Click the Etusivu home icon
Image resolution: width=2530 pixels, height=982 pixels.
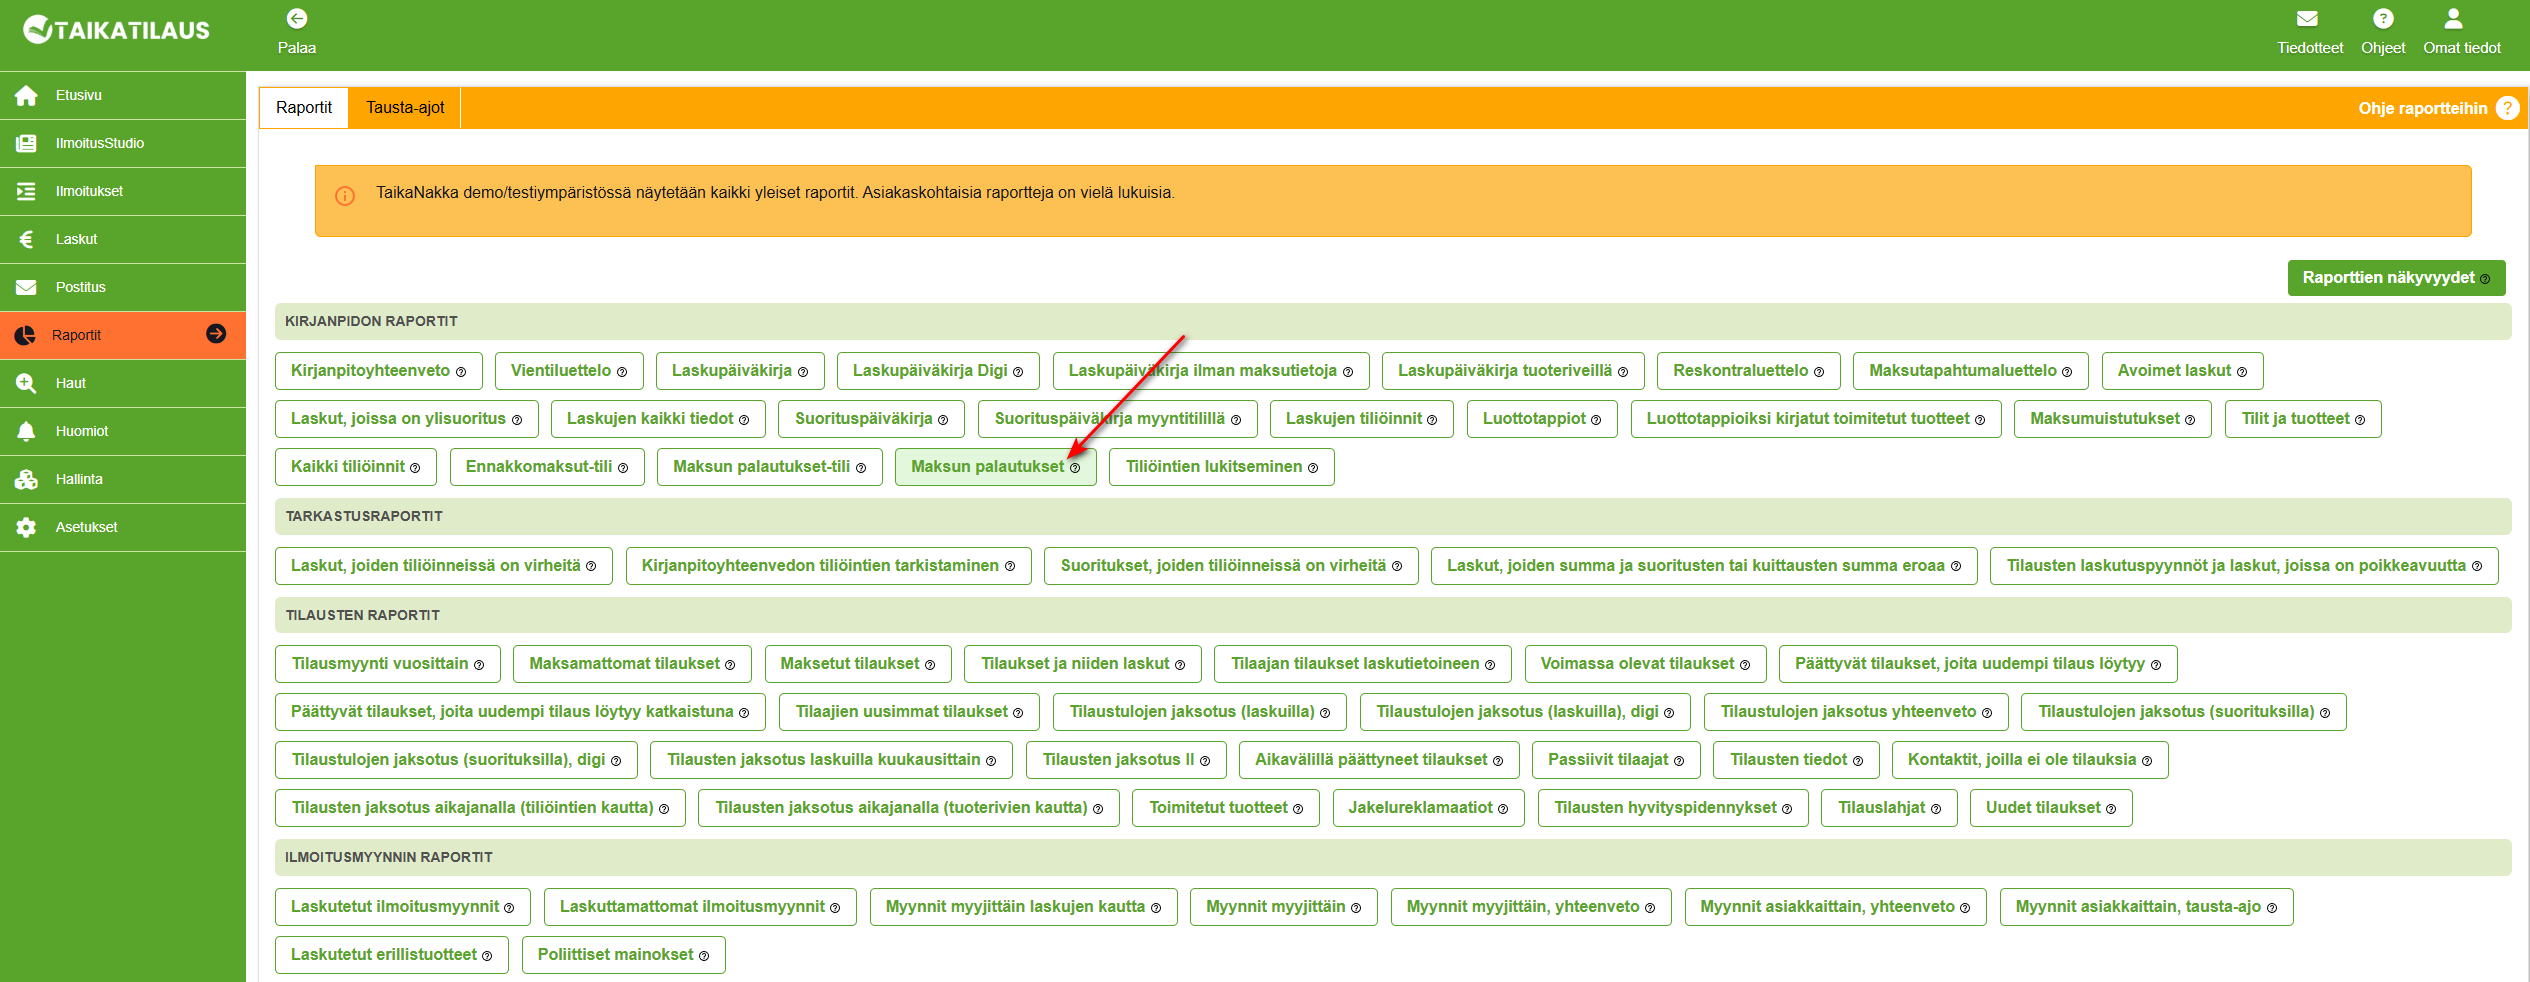point(27,96)
